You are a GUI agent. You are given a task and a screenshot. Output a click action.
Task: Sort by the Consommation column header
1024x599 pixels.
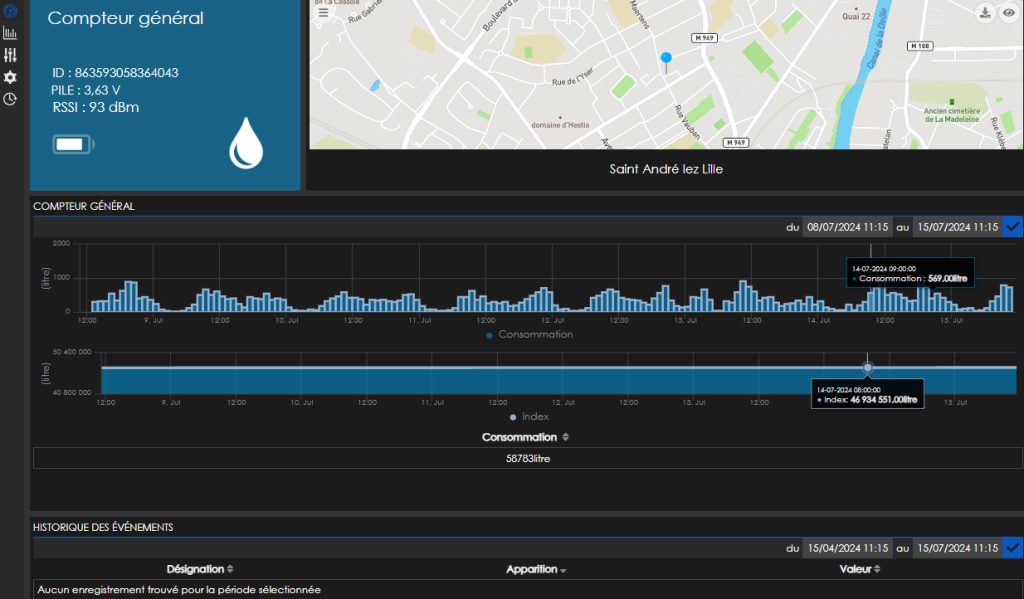coord(525,437)
